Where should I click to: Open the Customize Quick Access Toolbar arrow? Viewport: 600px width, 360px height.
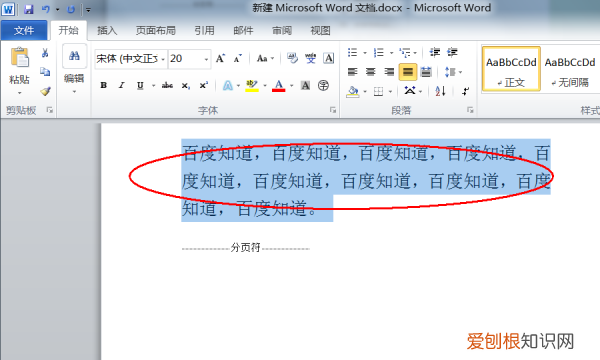(x=88, y=10)
